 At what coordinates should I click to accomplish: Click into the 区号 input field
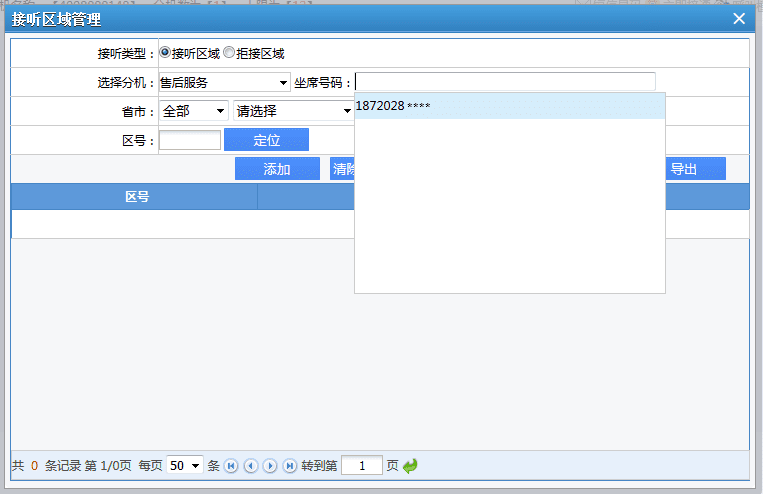pyautogui.click(x=189, y=140)
